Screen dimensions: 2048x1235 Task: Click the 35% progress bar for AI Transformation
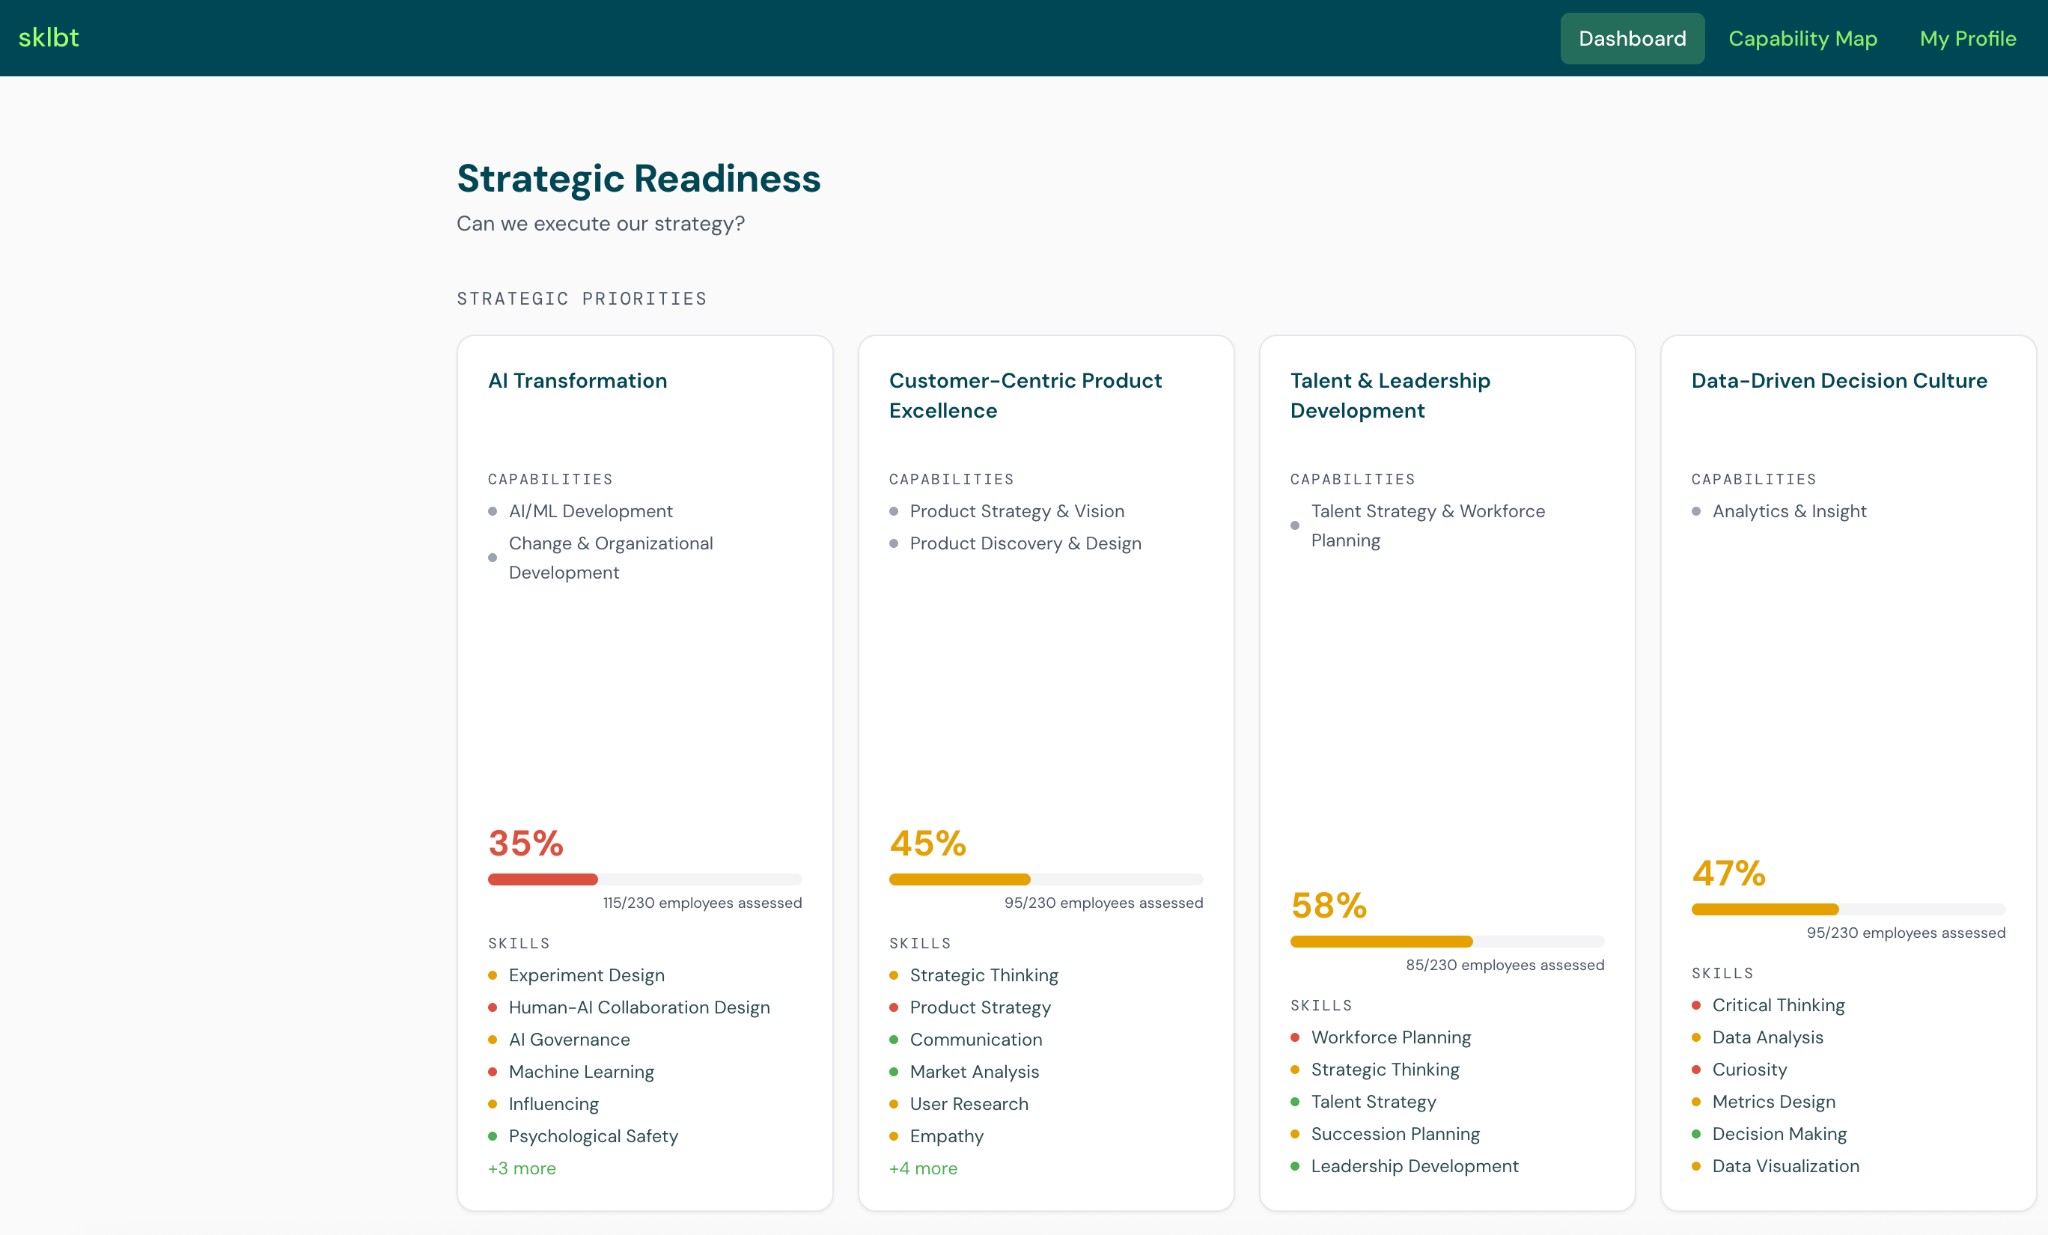[643, 879]
